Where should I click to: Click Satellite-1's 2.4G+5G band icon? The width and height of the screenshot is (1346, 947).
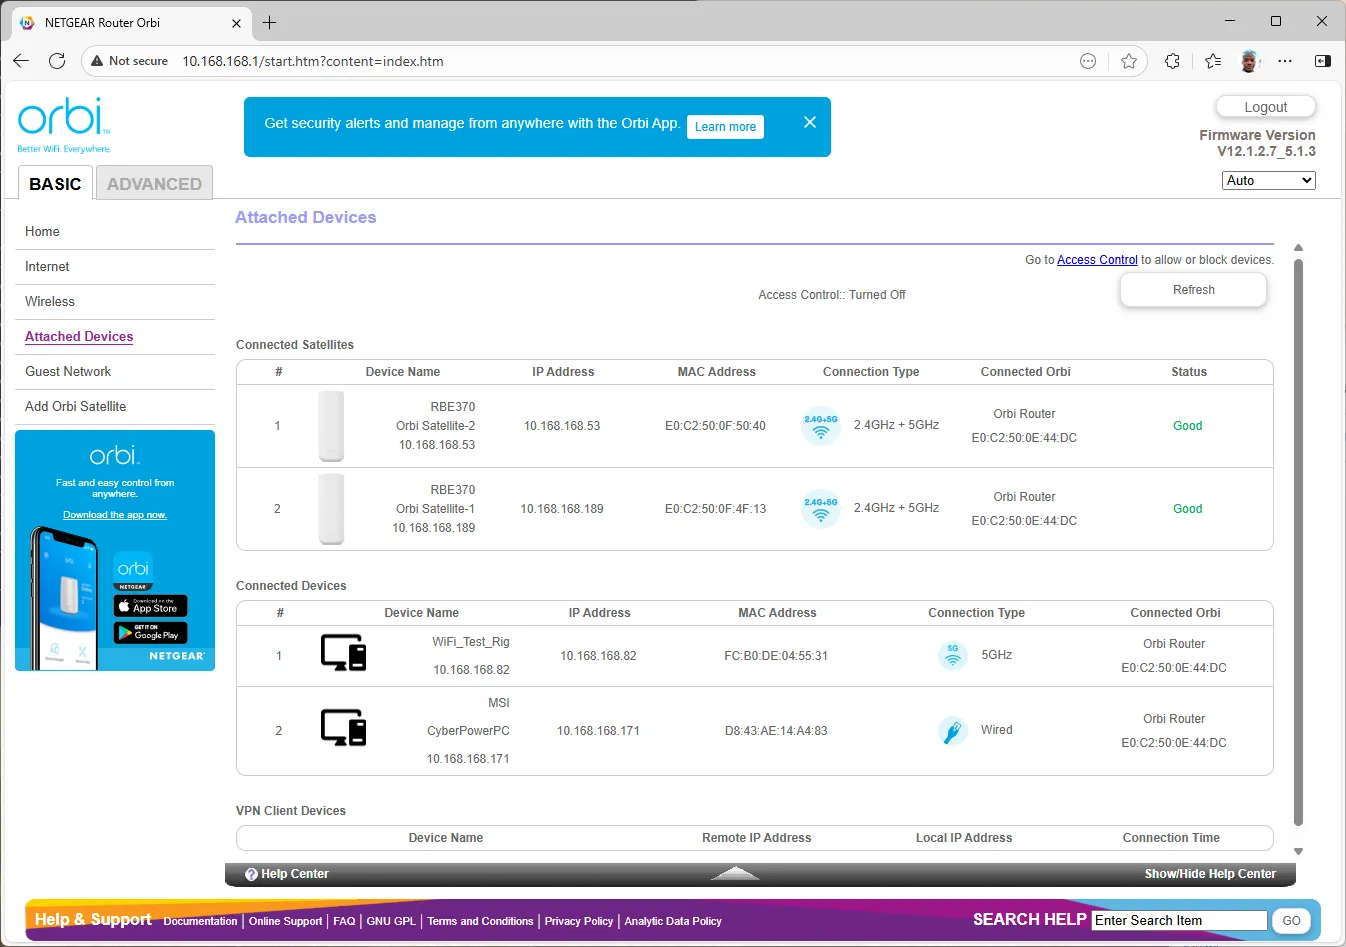pos(820,509)
